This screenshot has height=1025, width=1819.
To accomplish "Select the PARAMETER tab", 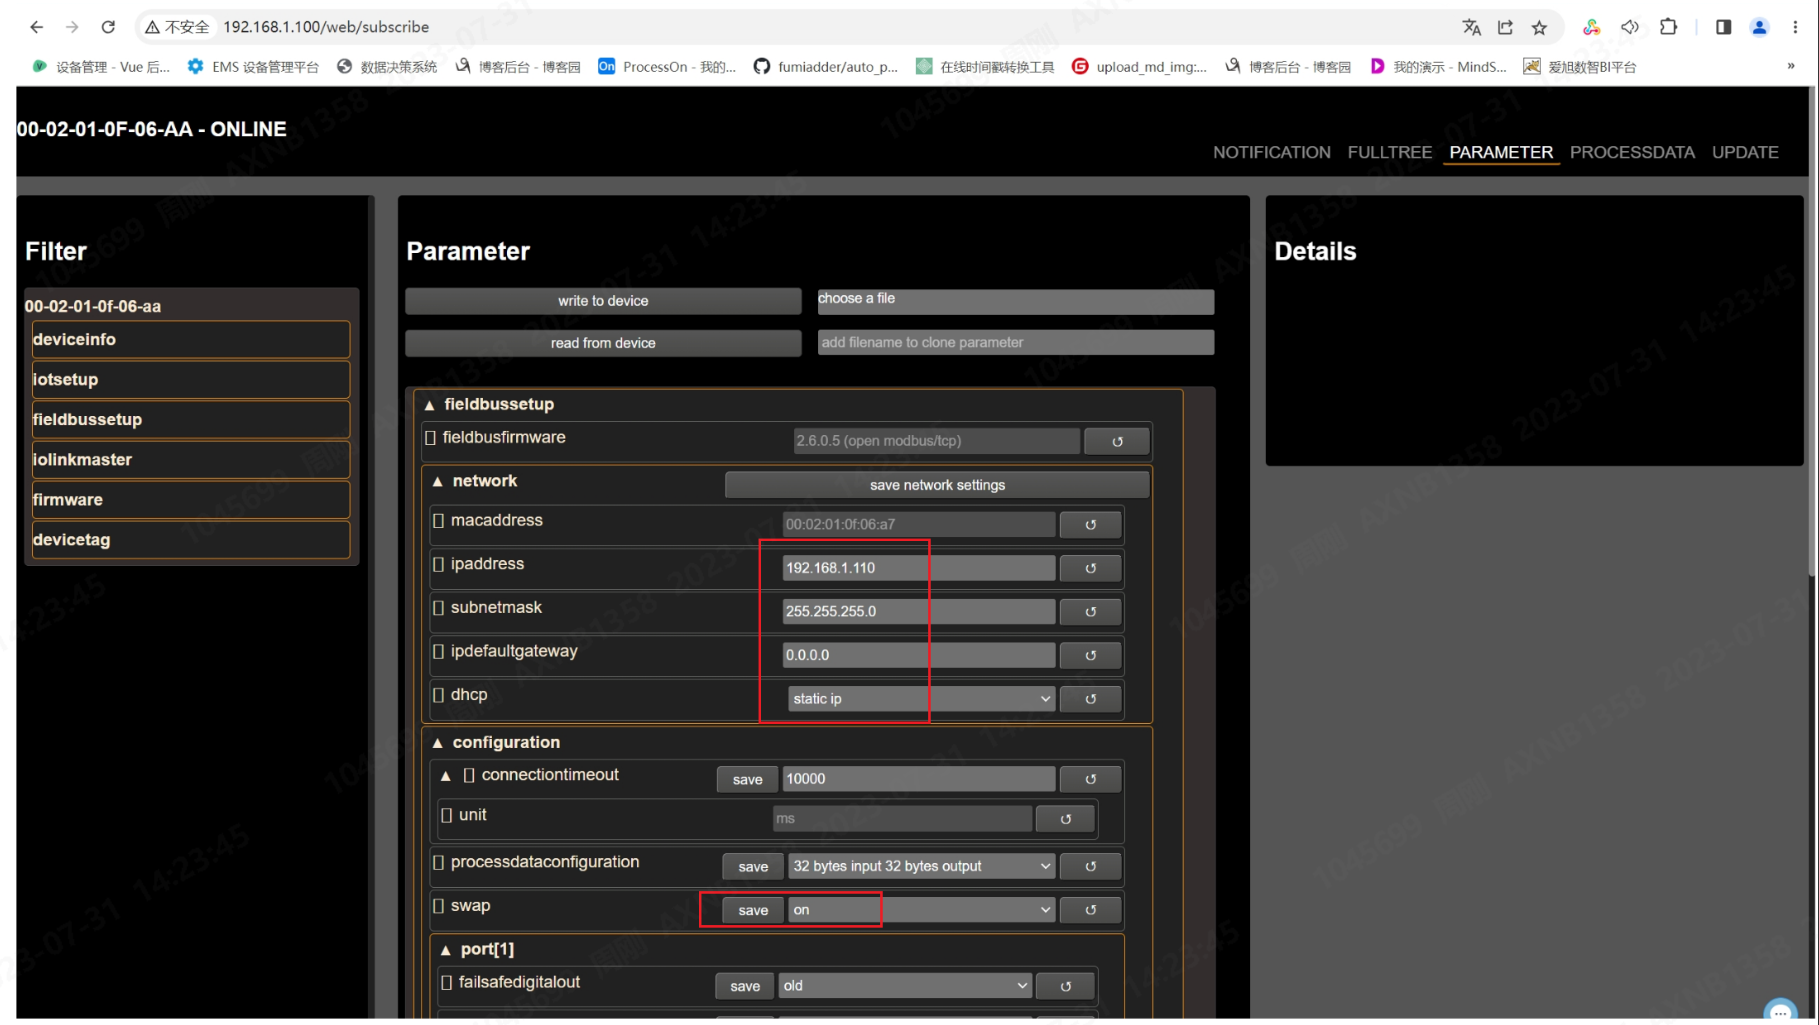I will (x=1501, y=152).
